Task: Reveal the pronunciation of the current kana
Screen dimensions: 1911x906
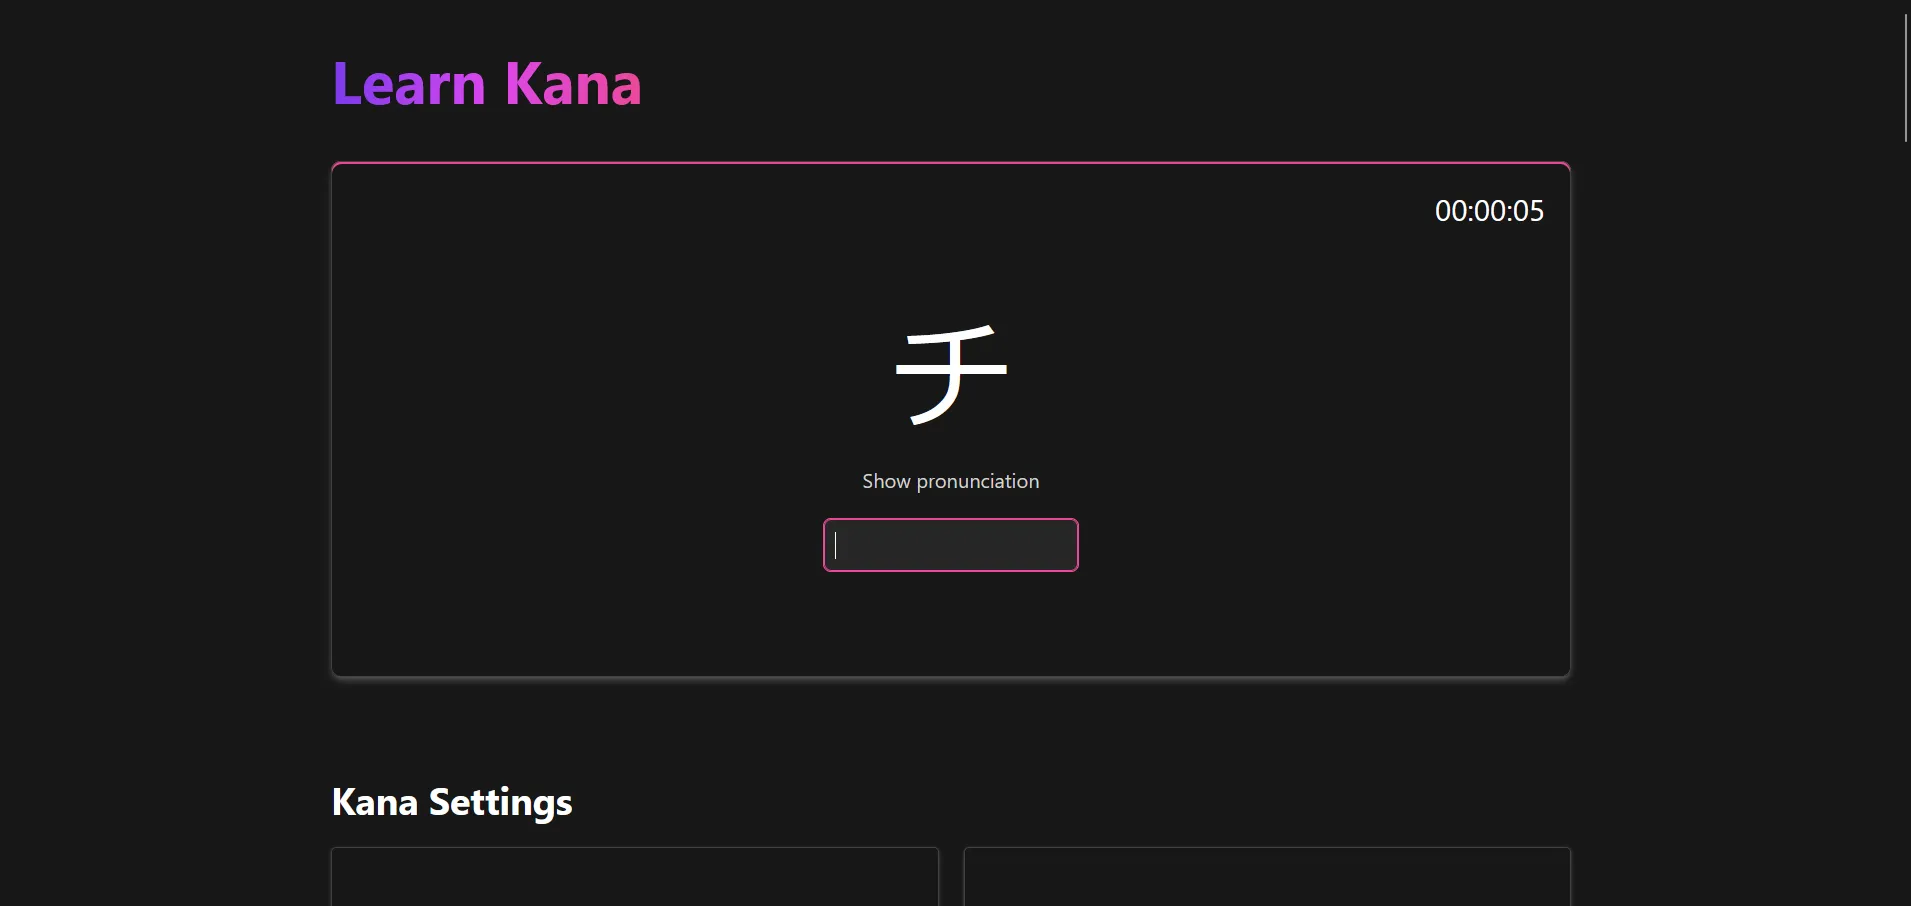Action: click(950, 481)
